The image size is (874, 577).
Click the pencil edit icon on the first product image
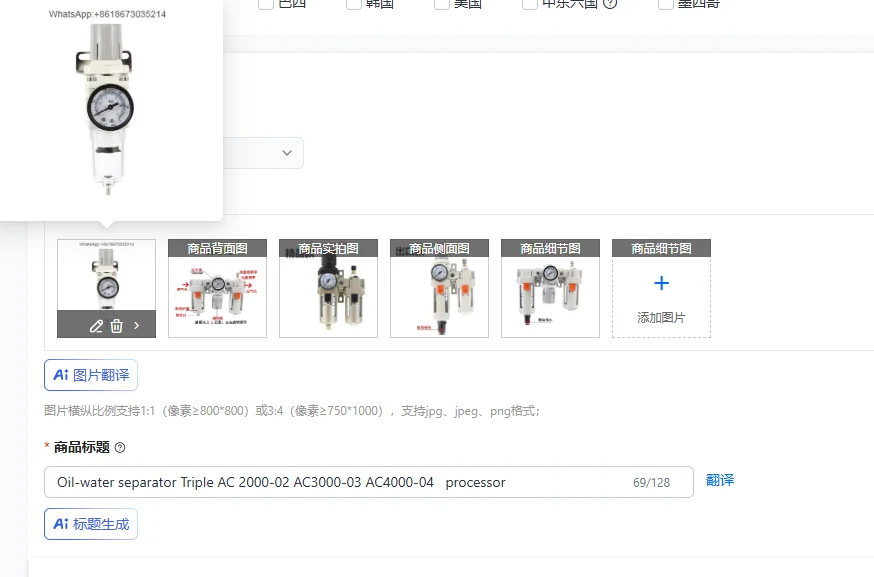point(96,326)
